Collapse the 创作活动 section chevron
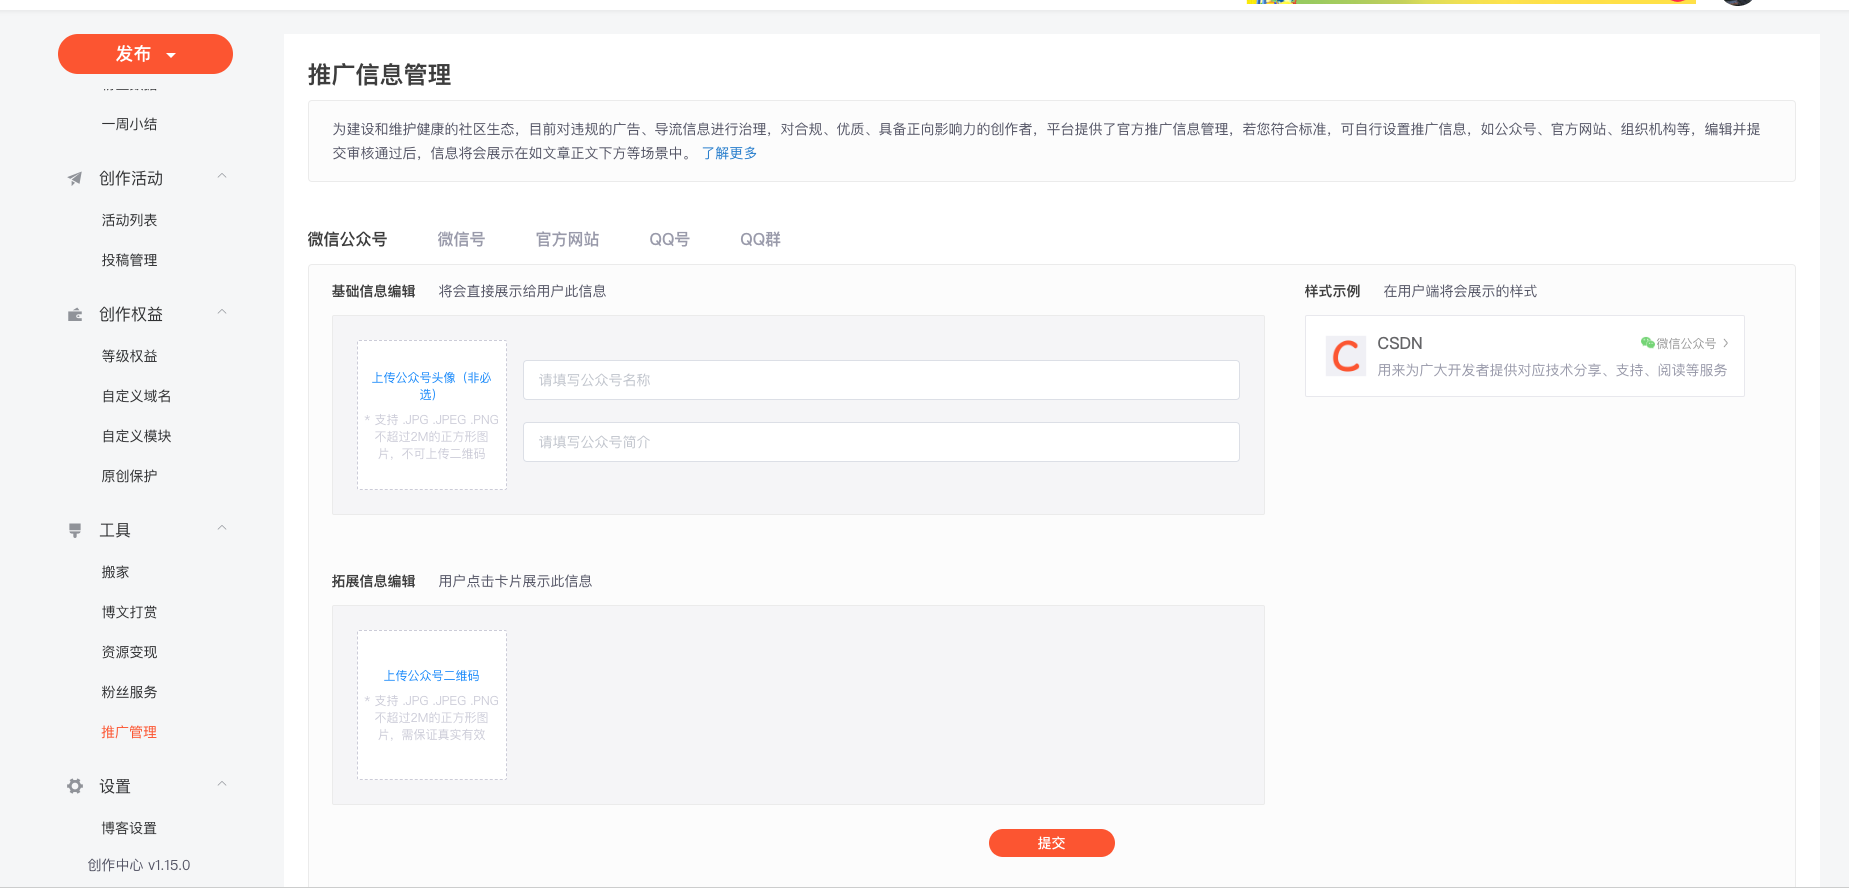 [x=222, y=177]
